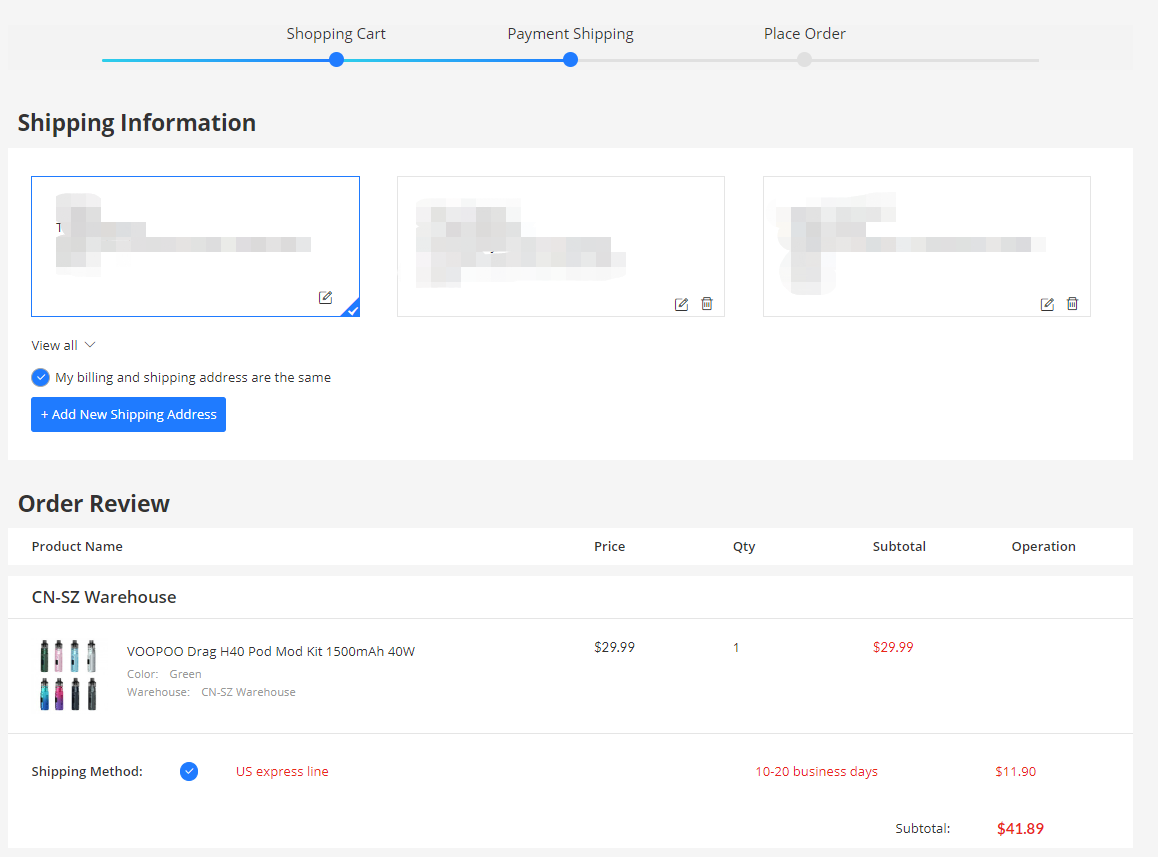Delete the third shipping address card
The height and width of the screenshot is (857, 1158).
coord(1072,304)
